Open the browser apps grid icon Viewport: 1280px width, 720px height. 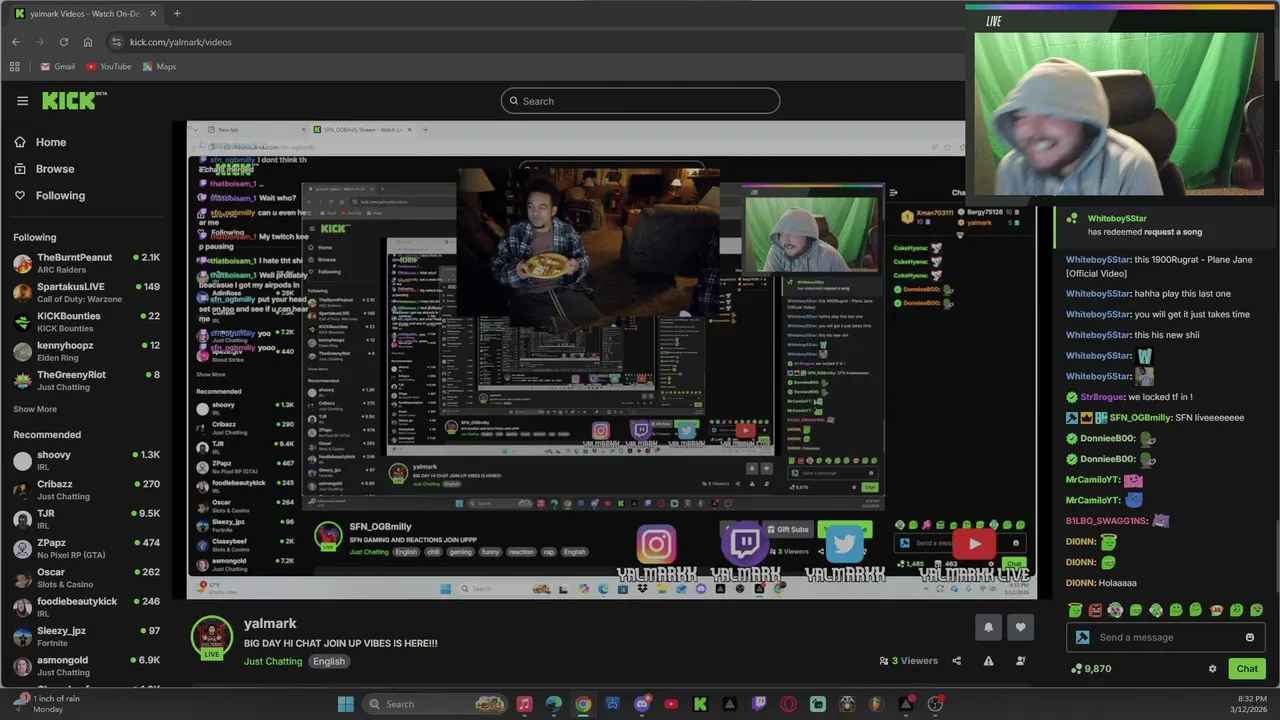pyautogui.click(x=15, y=67)
